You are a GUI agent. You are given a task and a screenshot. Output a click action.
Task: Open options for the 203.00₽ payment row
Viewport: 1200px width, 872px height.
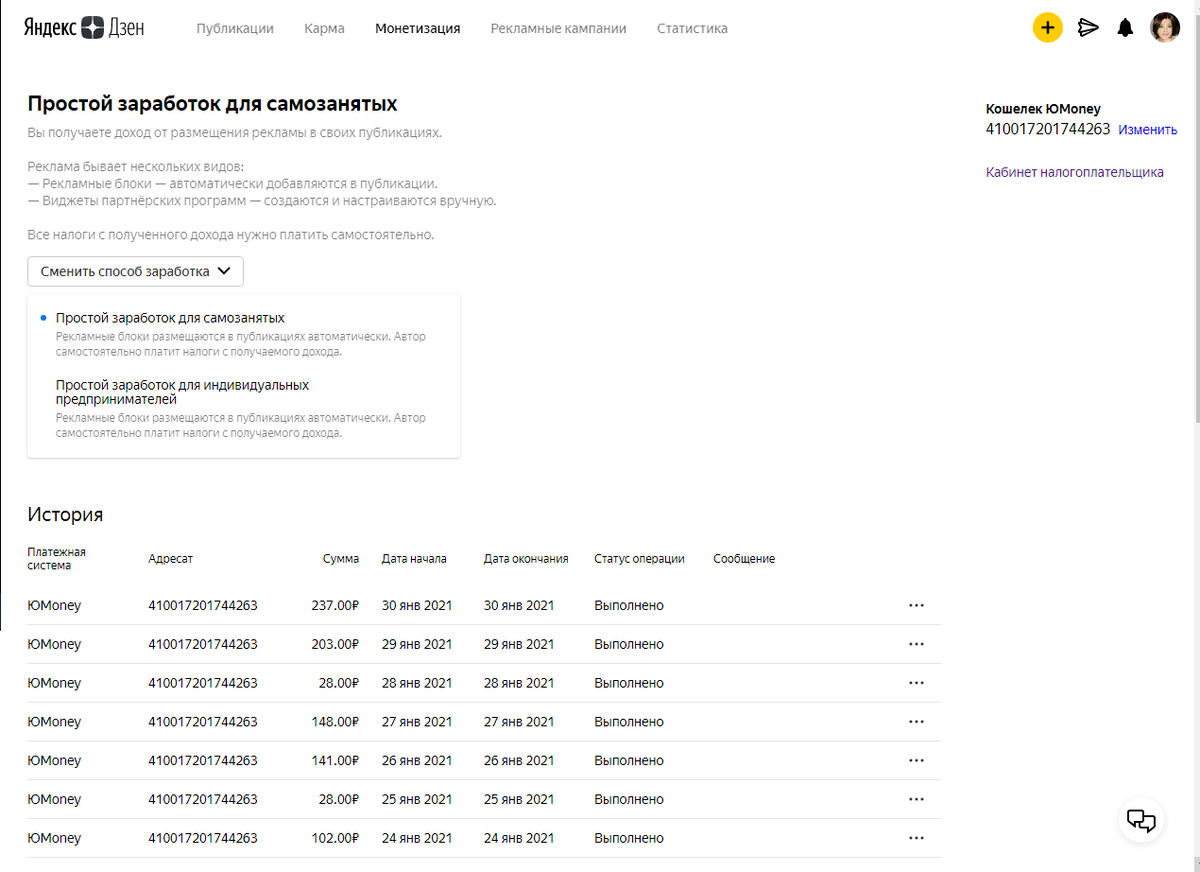pyautogui.click(x=916, y=644)
